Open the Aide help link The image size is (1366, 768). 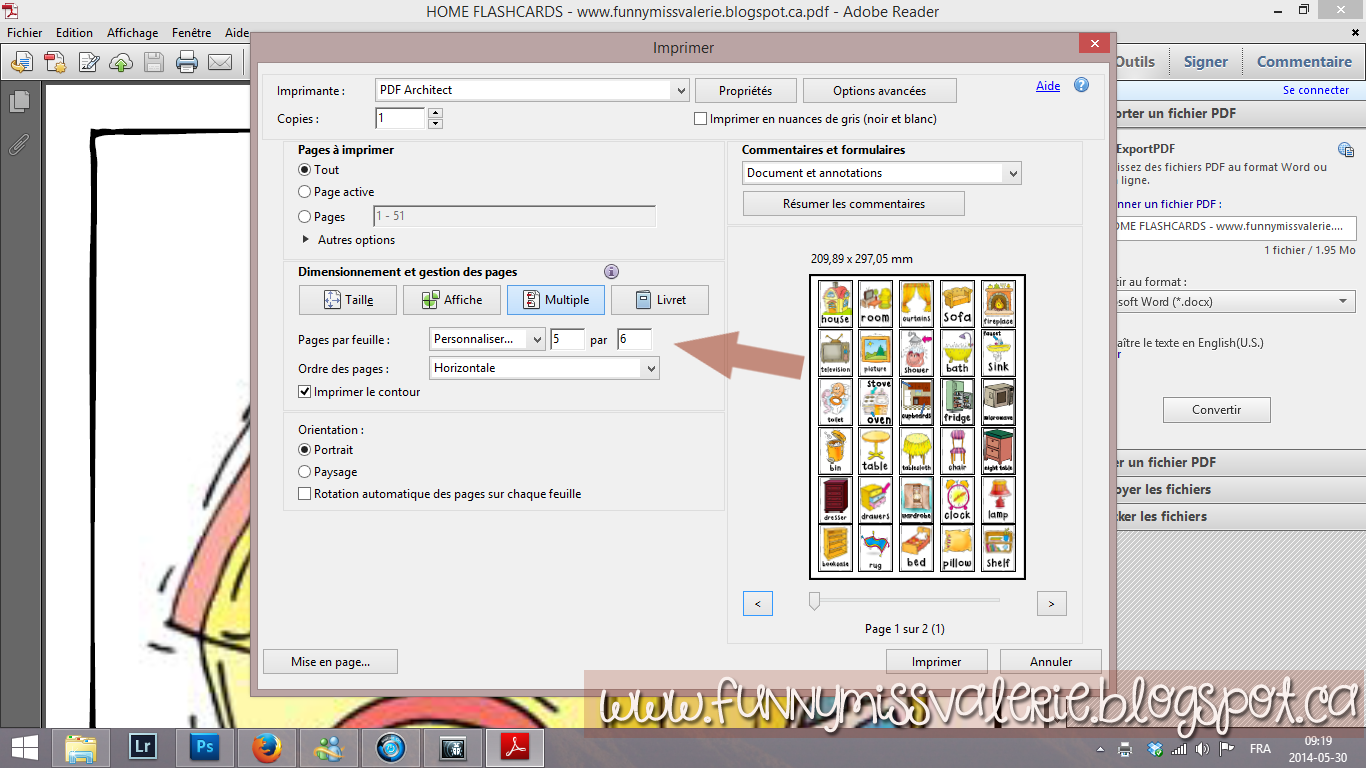(x=1048, y=86)
